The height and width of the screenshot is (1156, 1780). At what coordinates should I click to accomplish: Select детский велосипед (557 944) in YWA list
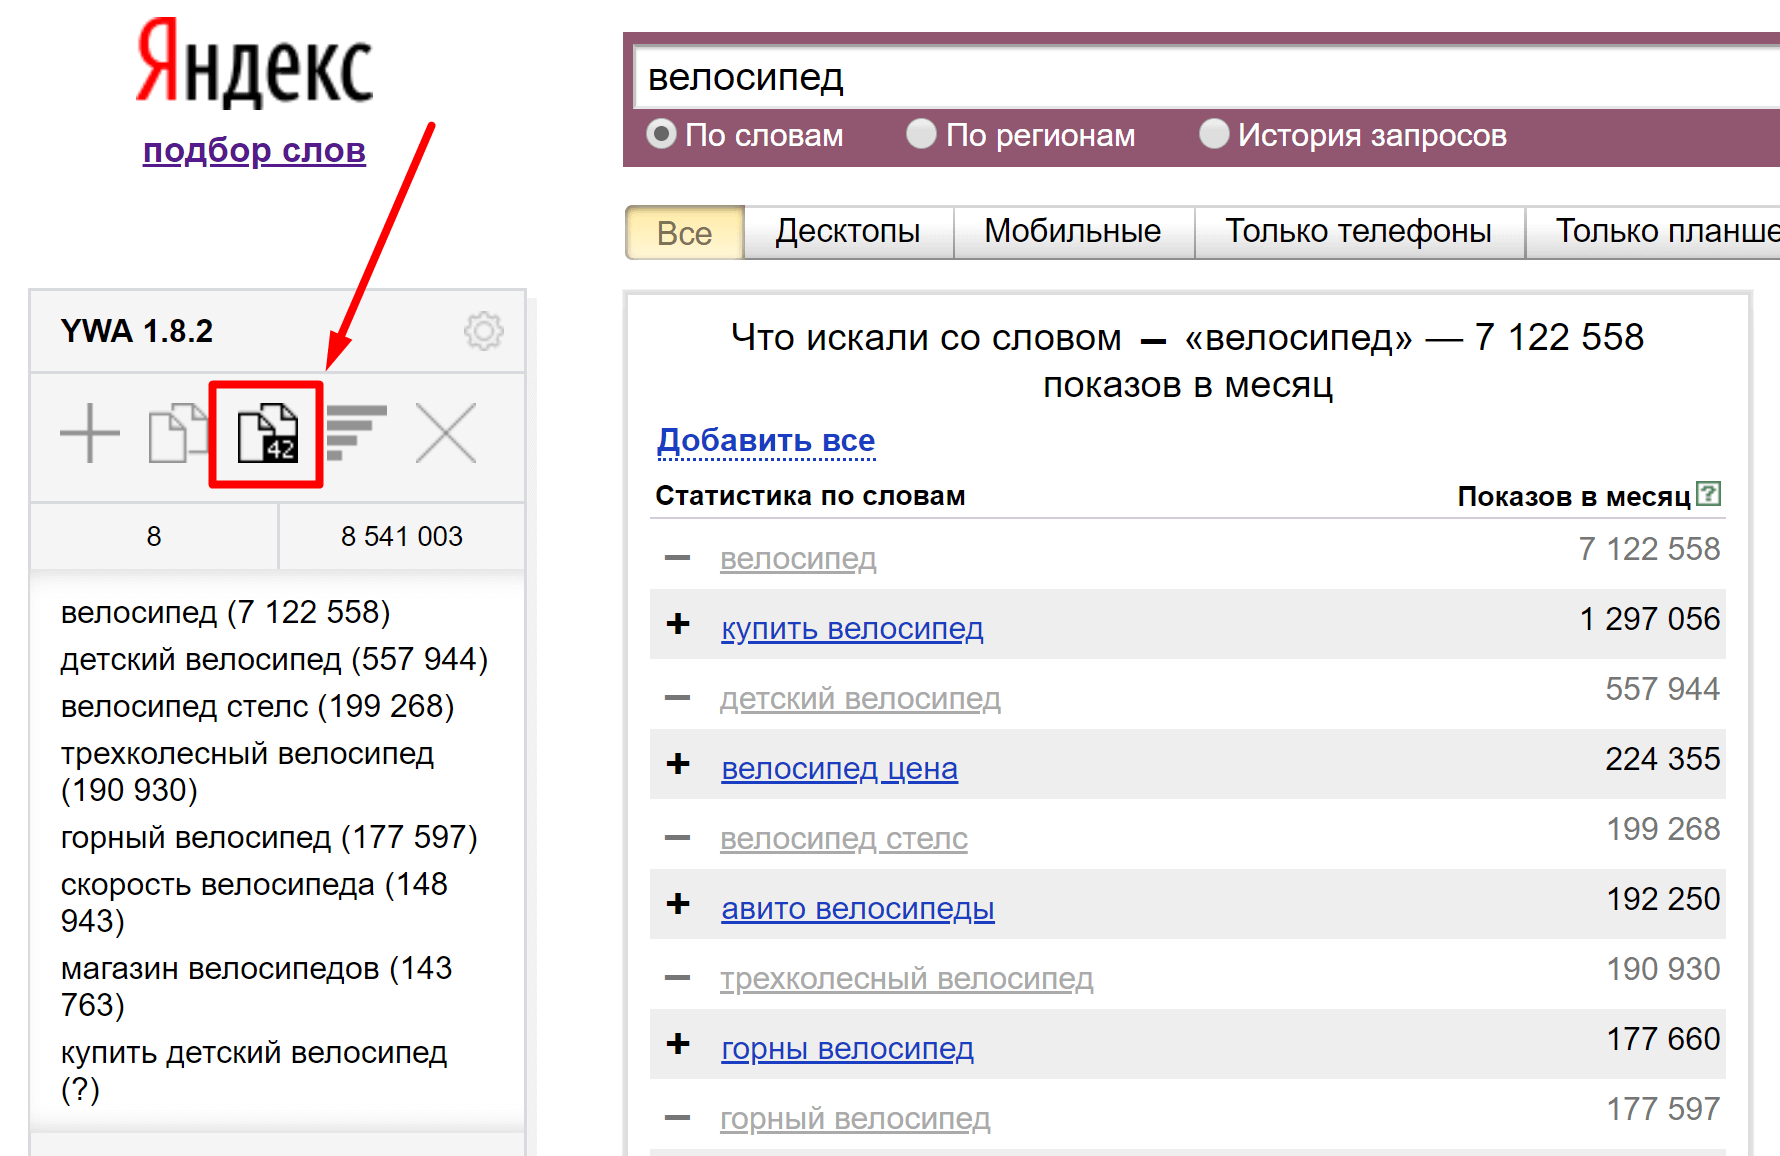coord(274,659)
